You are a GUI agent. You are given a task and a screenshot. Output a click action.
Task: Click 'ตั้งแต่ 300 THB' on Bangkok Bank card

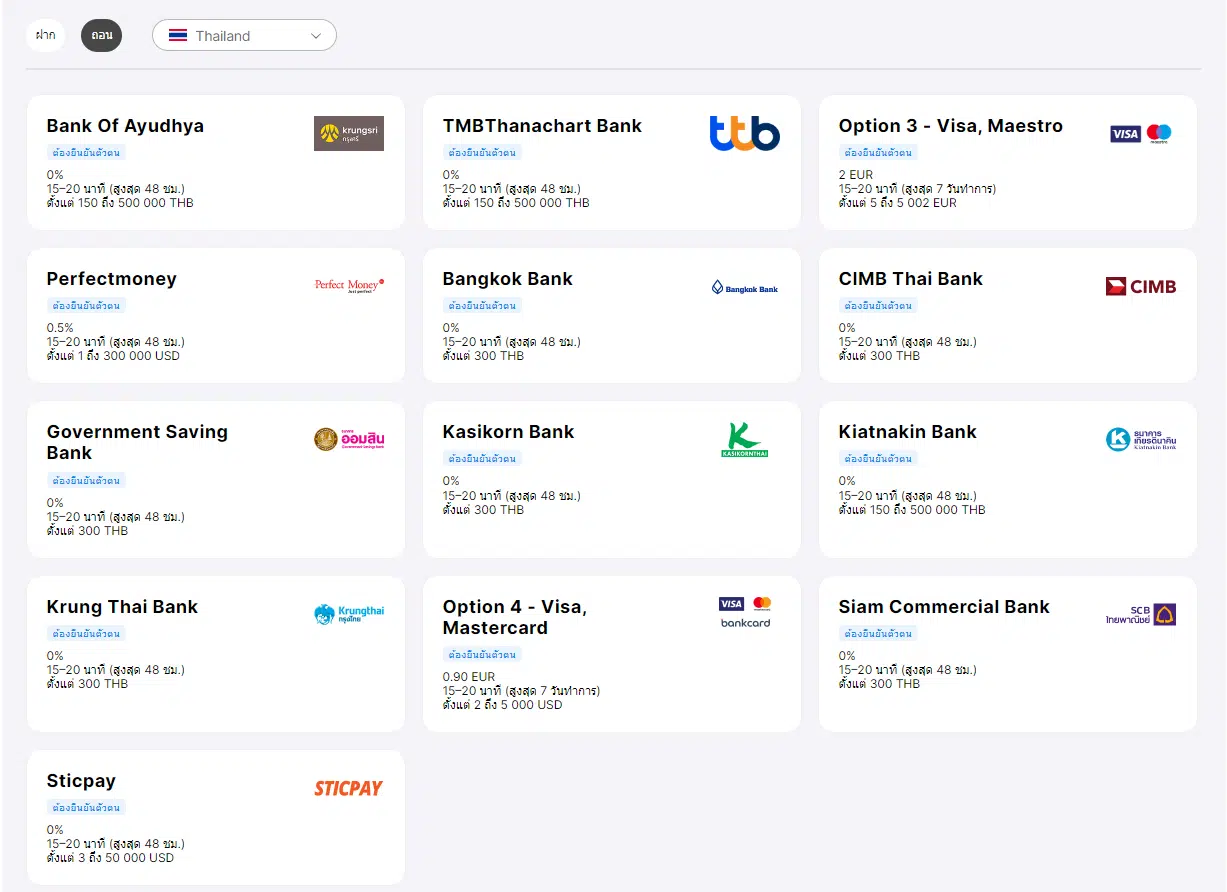click(x=483, y=356)
